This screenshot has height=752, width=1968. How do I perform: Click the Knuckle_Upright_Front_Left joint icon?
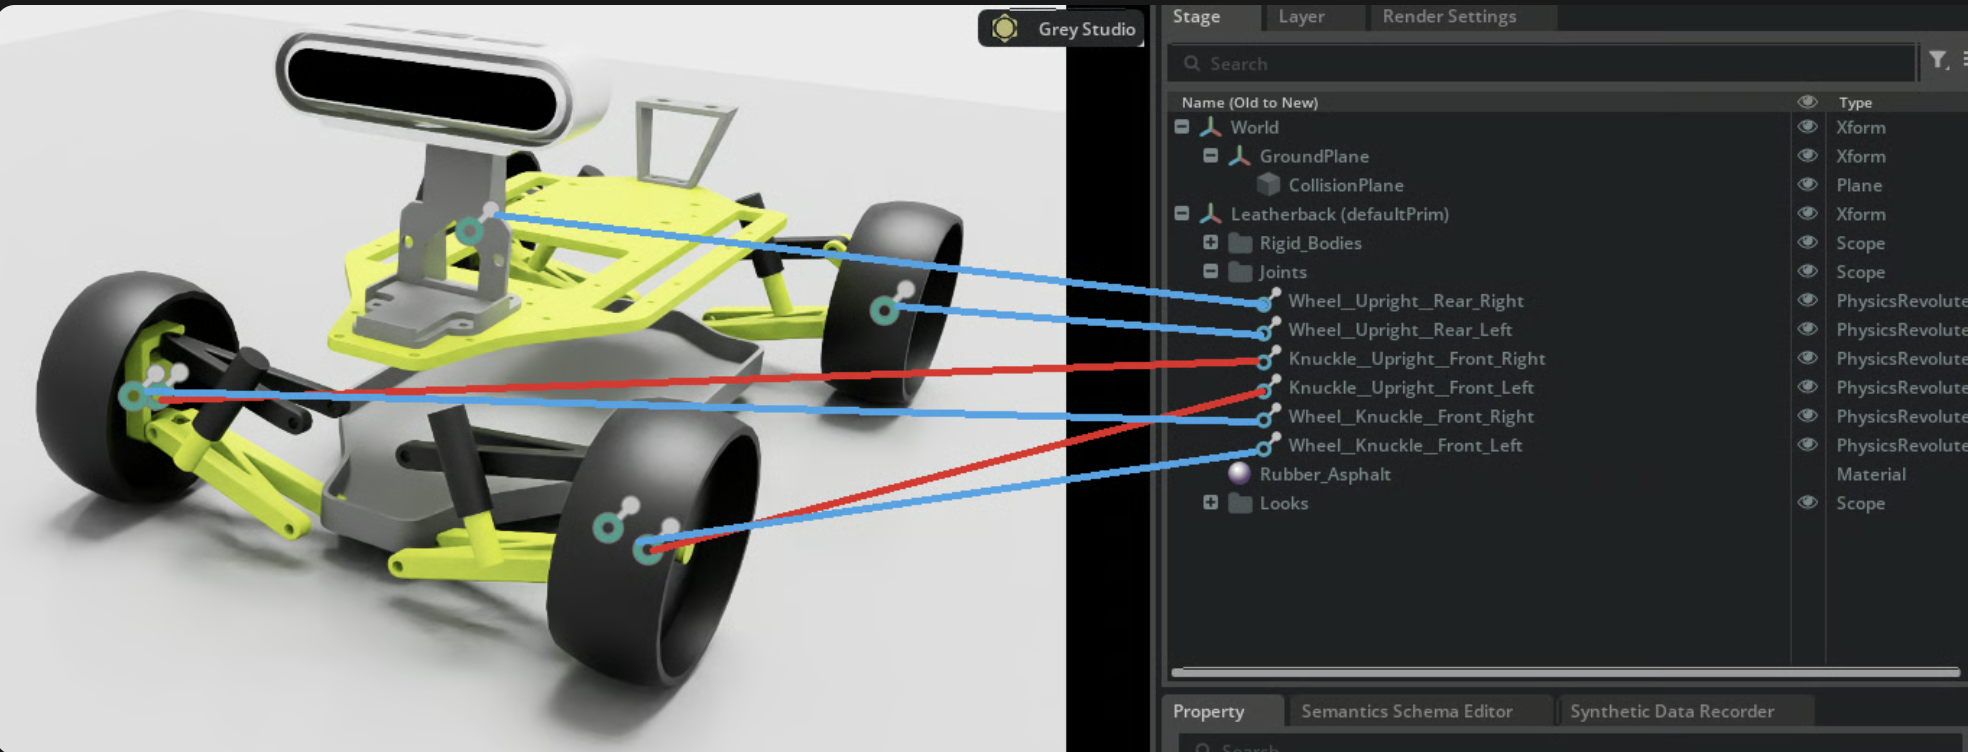click(x=1268, y=387)
